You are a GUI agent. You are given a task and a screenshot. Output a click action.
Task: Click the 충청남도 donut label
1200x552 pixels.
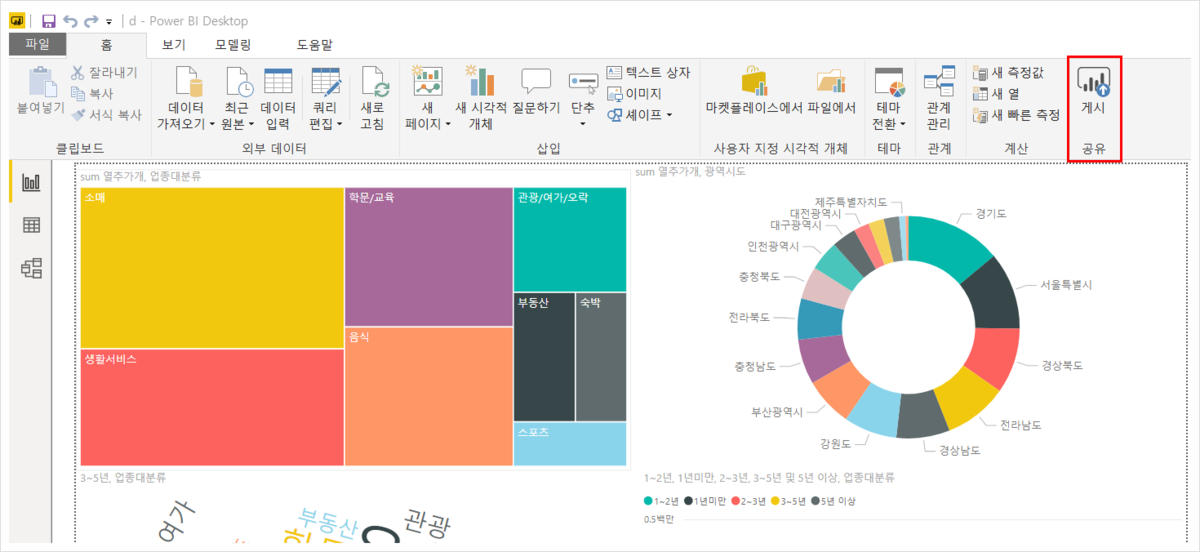pyautogui.click(x=755, y=365)
